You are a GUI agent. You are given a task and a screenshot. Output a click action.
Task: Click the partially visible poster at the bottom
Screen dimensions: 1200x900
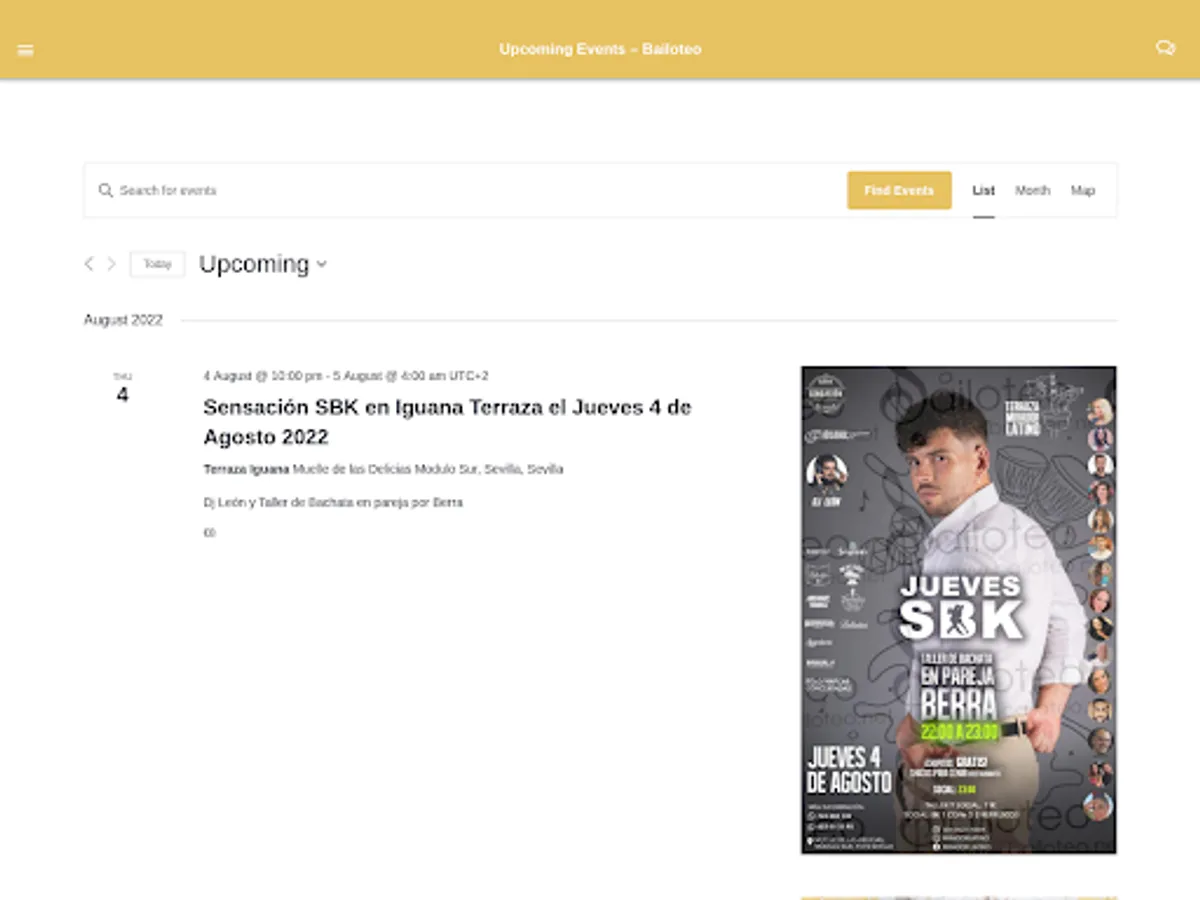(957, 893)
